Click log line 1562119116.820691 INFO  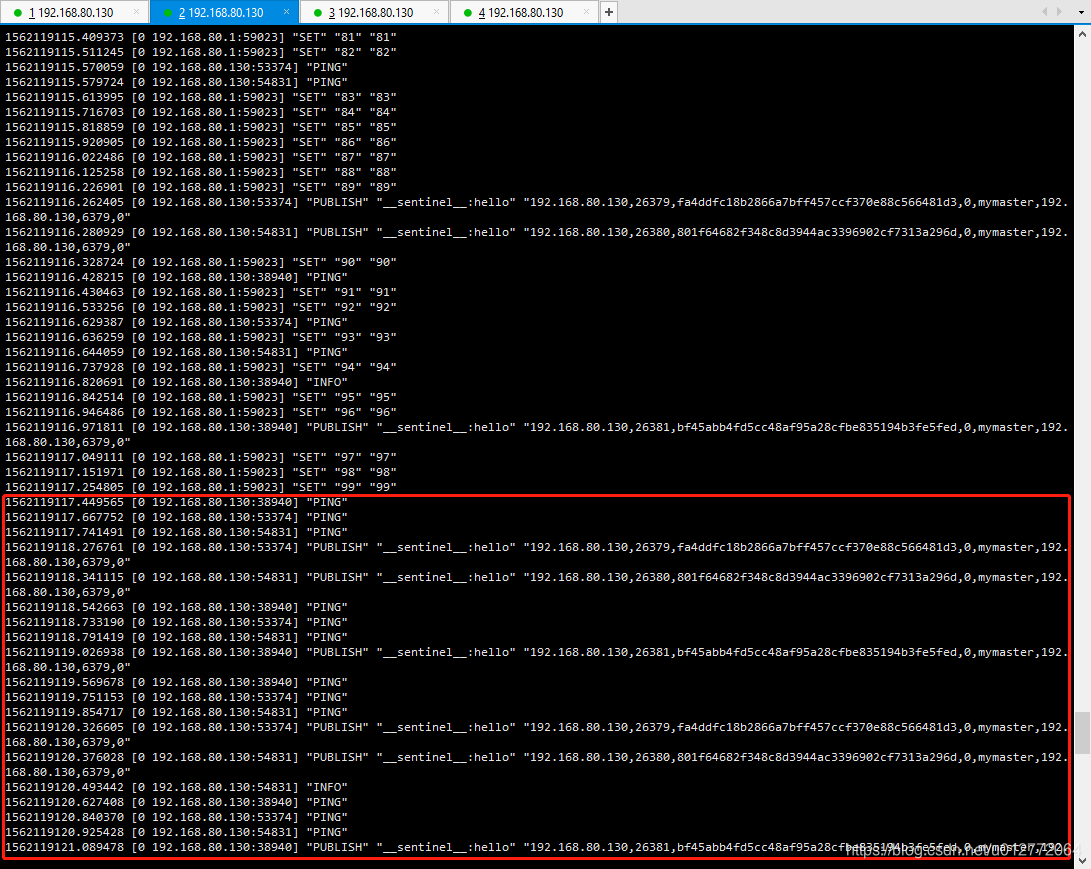coord(176,383)
